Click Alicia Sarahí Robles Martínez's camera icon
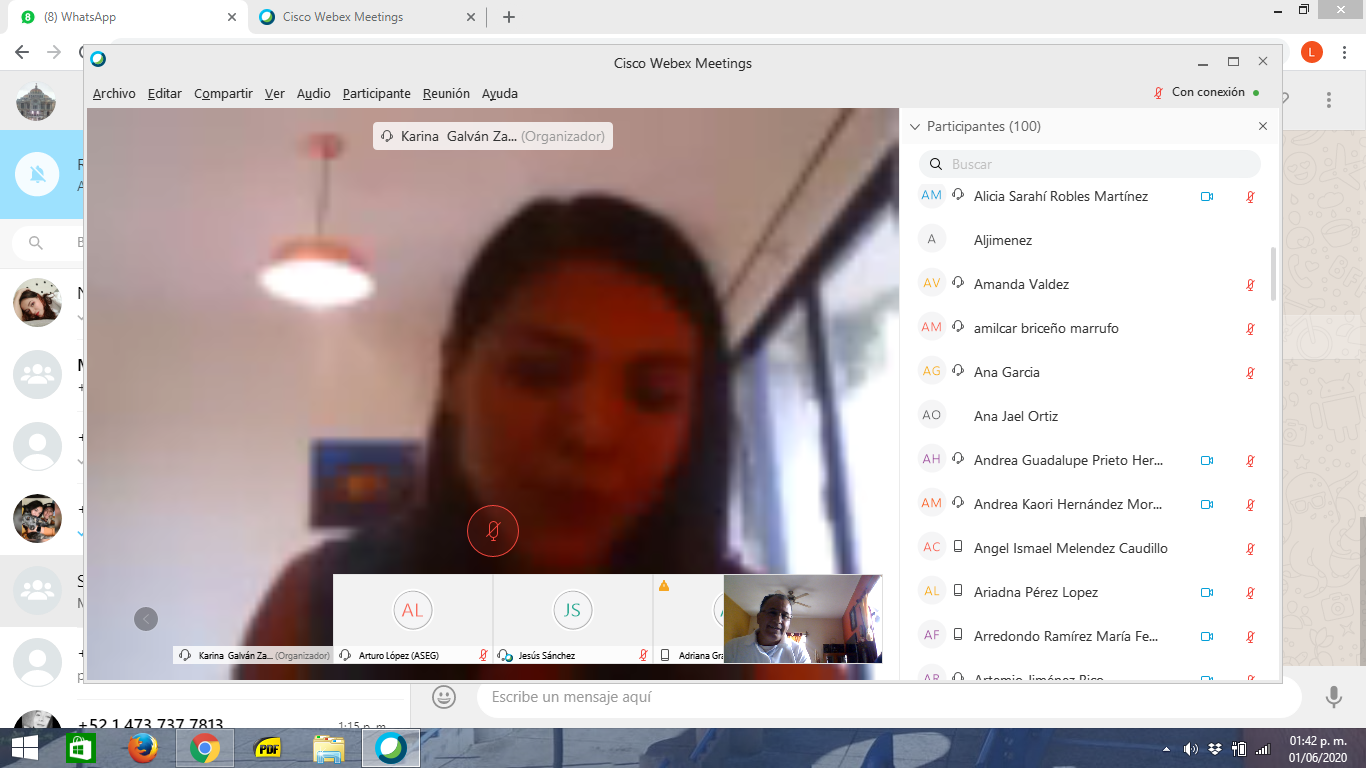This screenshot has height=768, width=1366. click(1207, 197)
